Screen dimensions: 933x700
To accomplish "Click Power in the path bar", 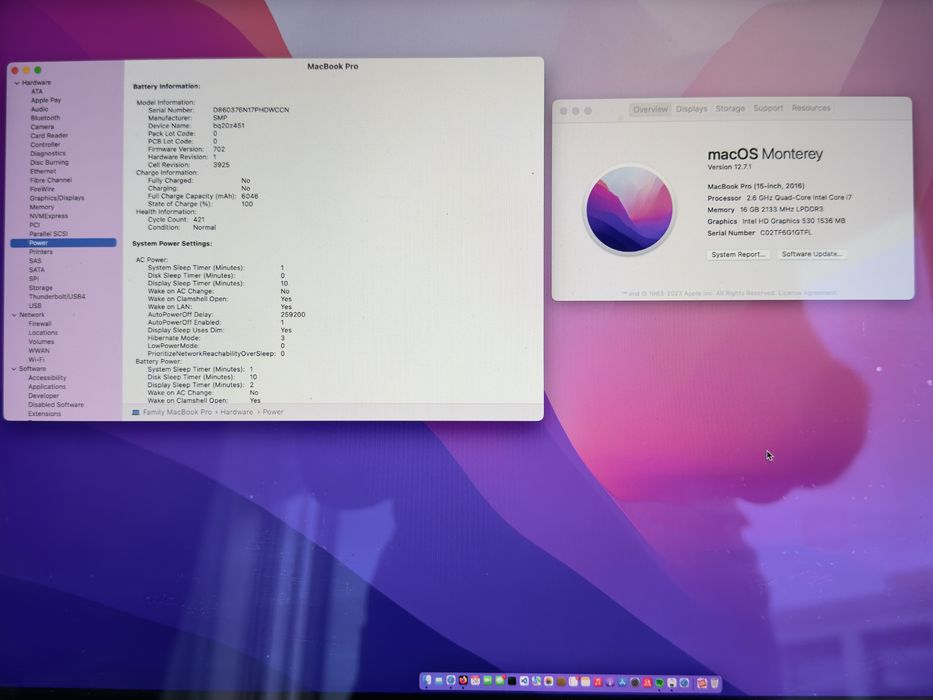I will point(273,412).
